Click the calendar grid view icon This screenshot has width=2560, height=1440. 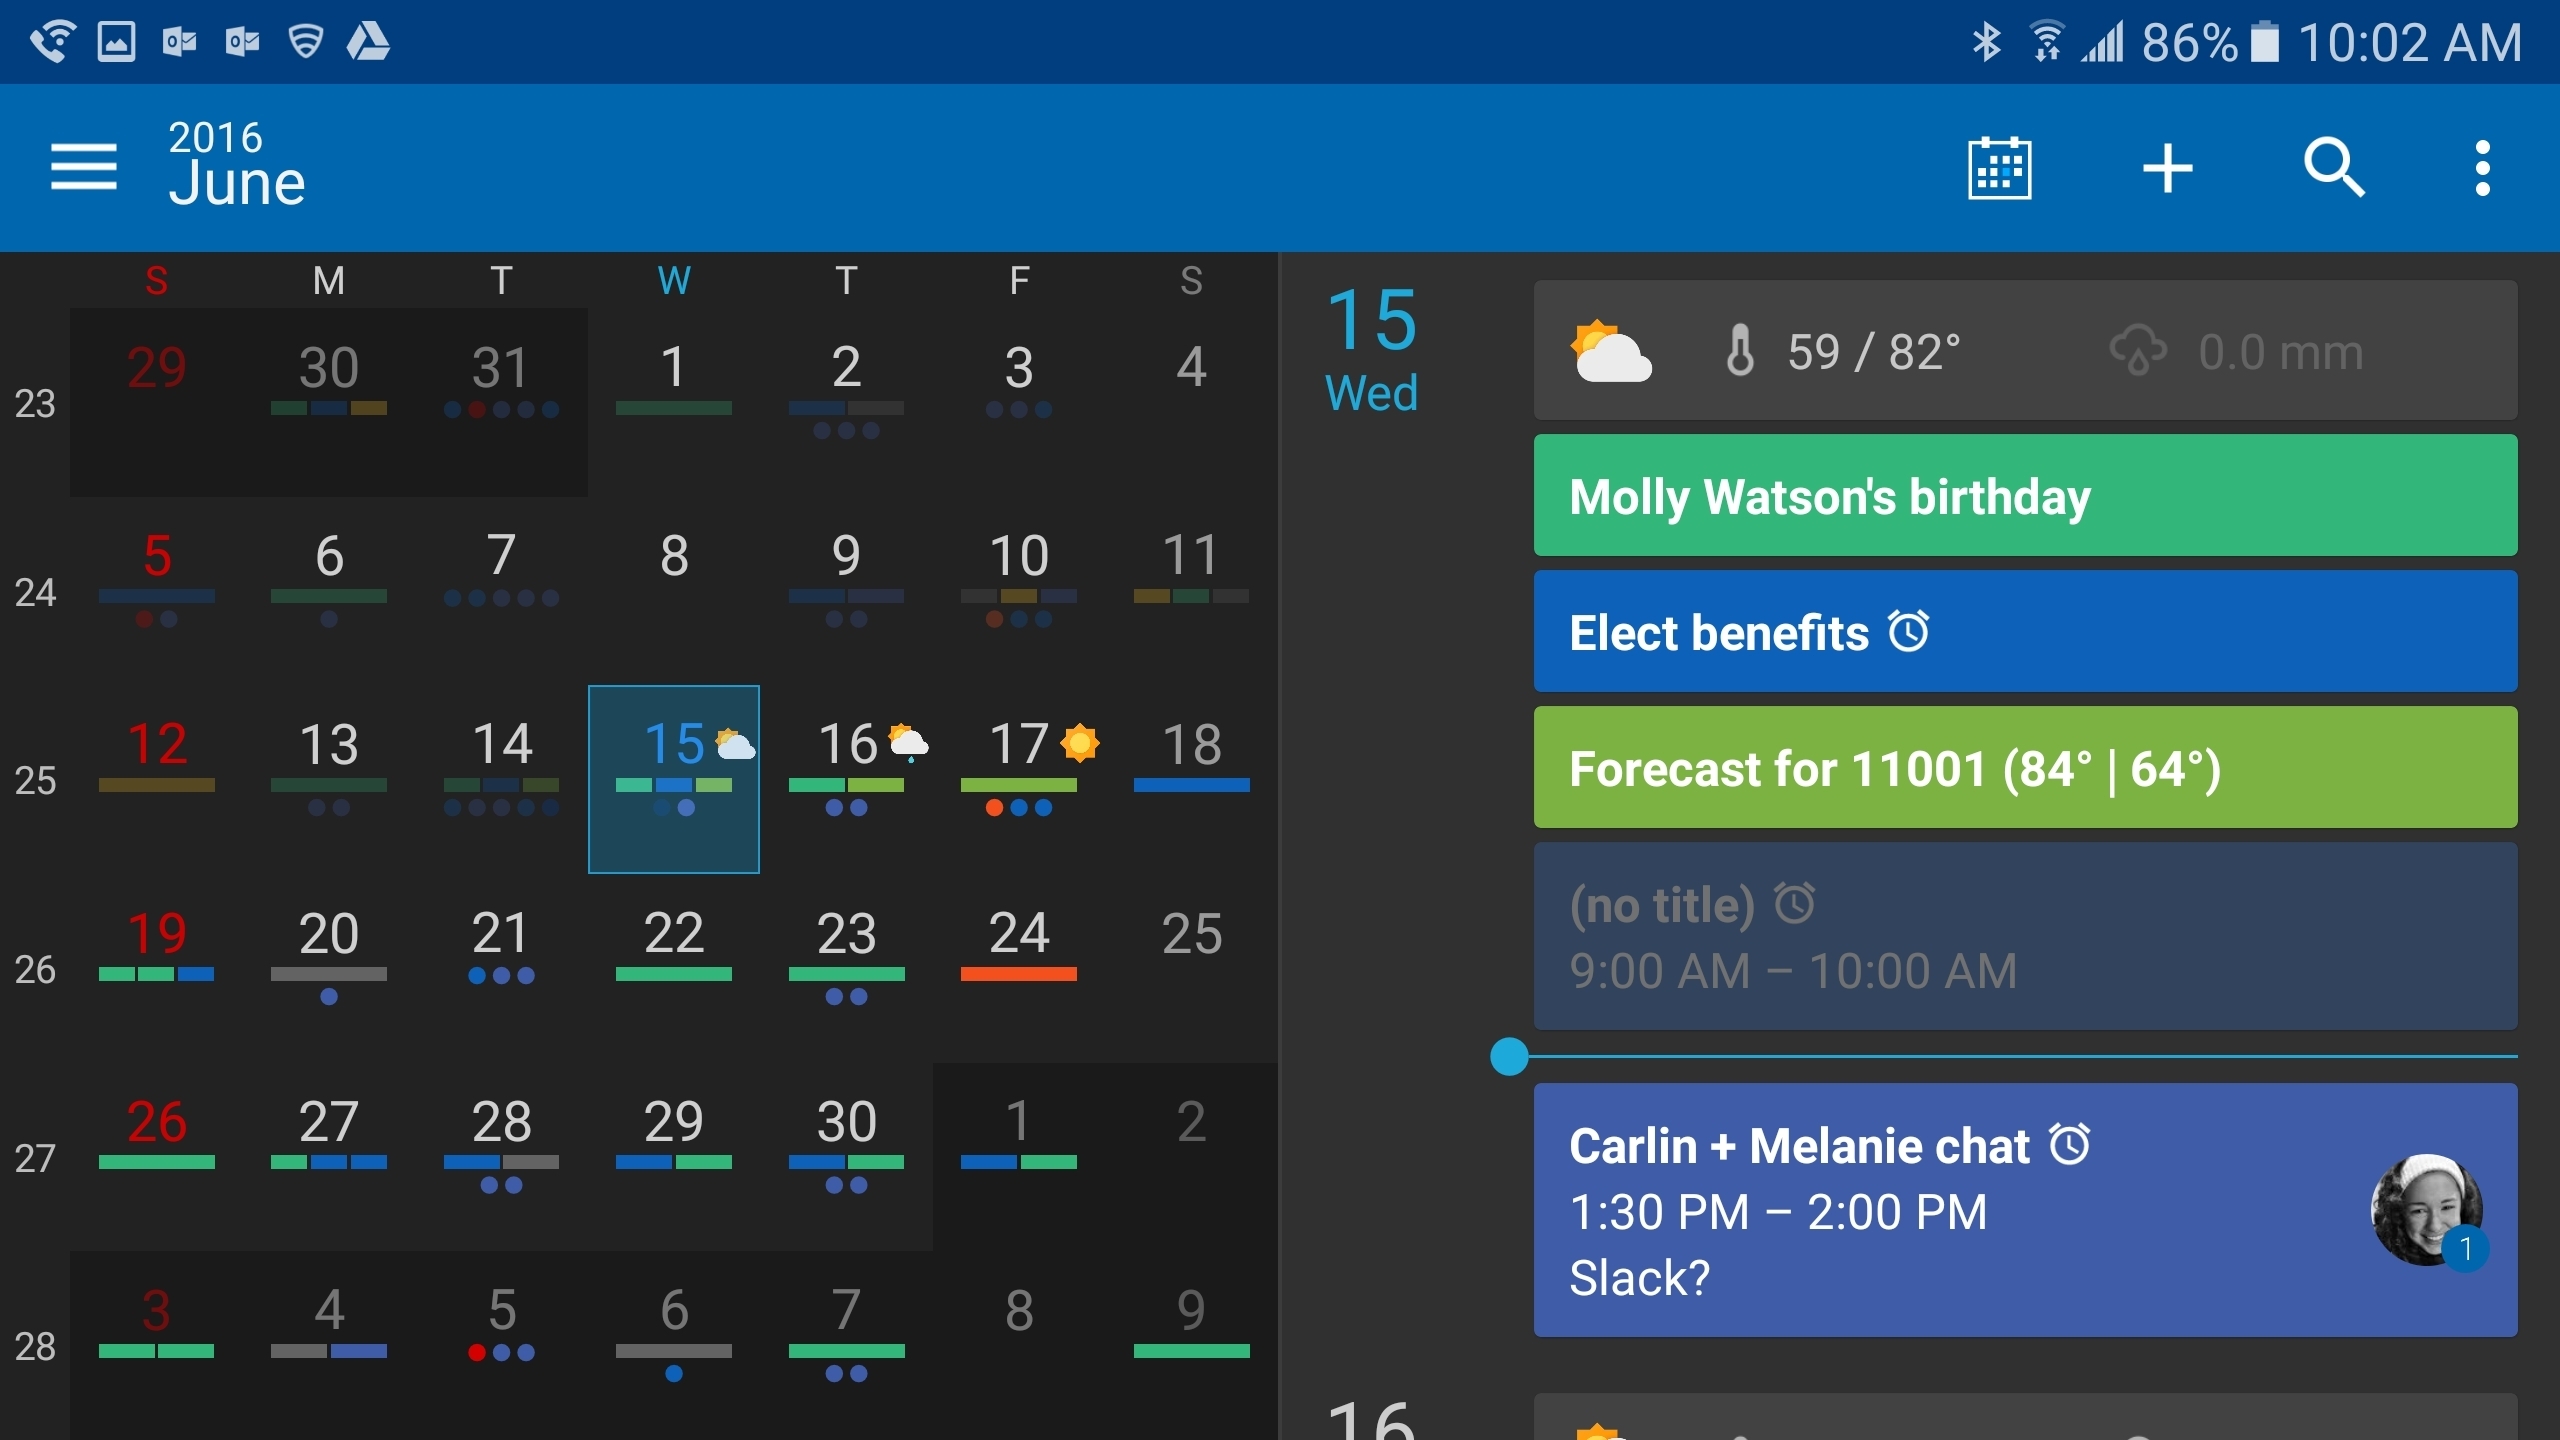point(1997,165)
